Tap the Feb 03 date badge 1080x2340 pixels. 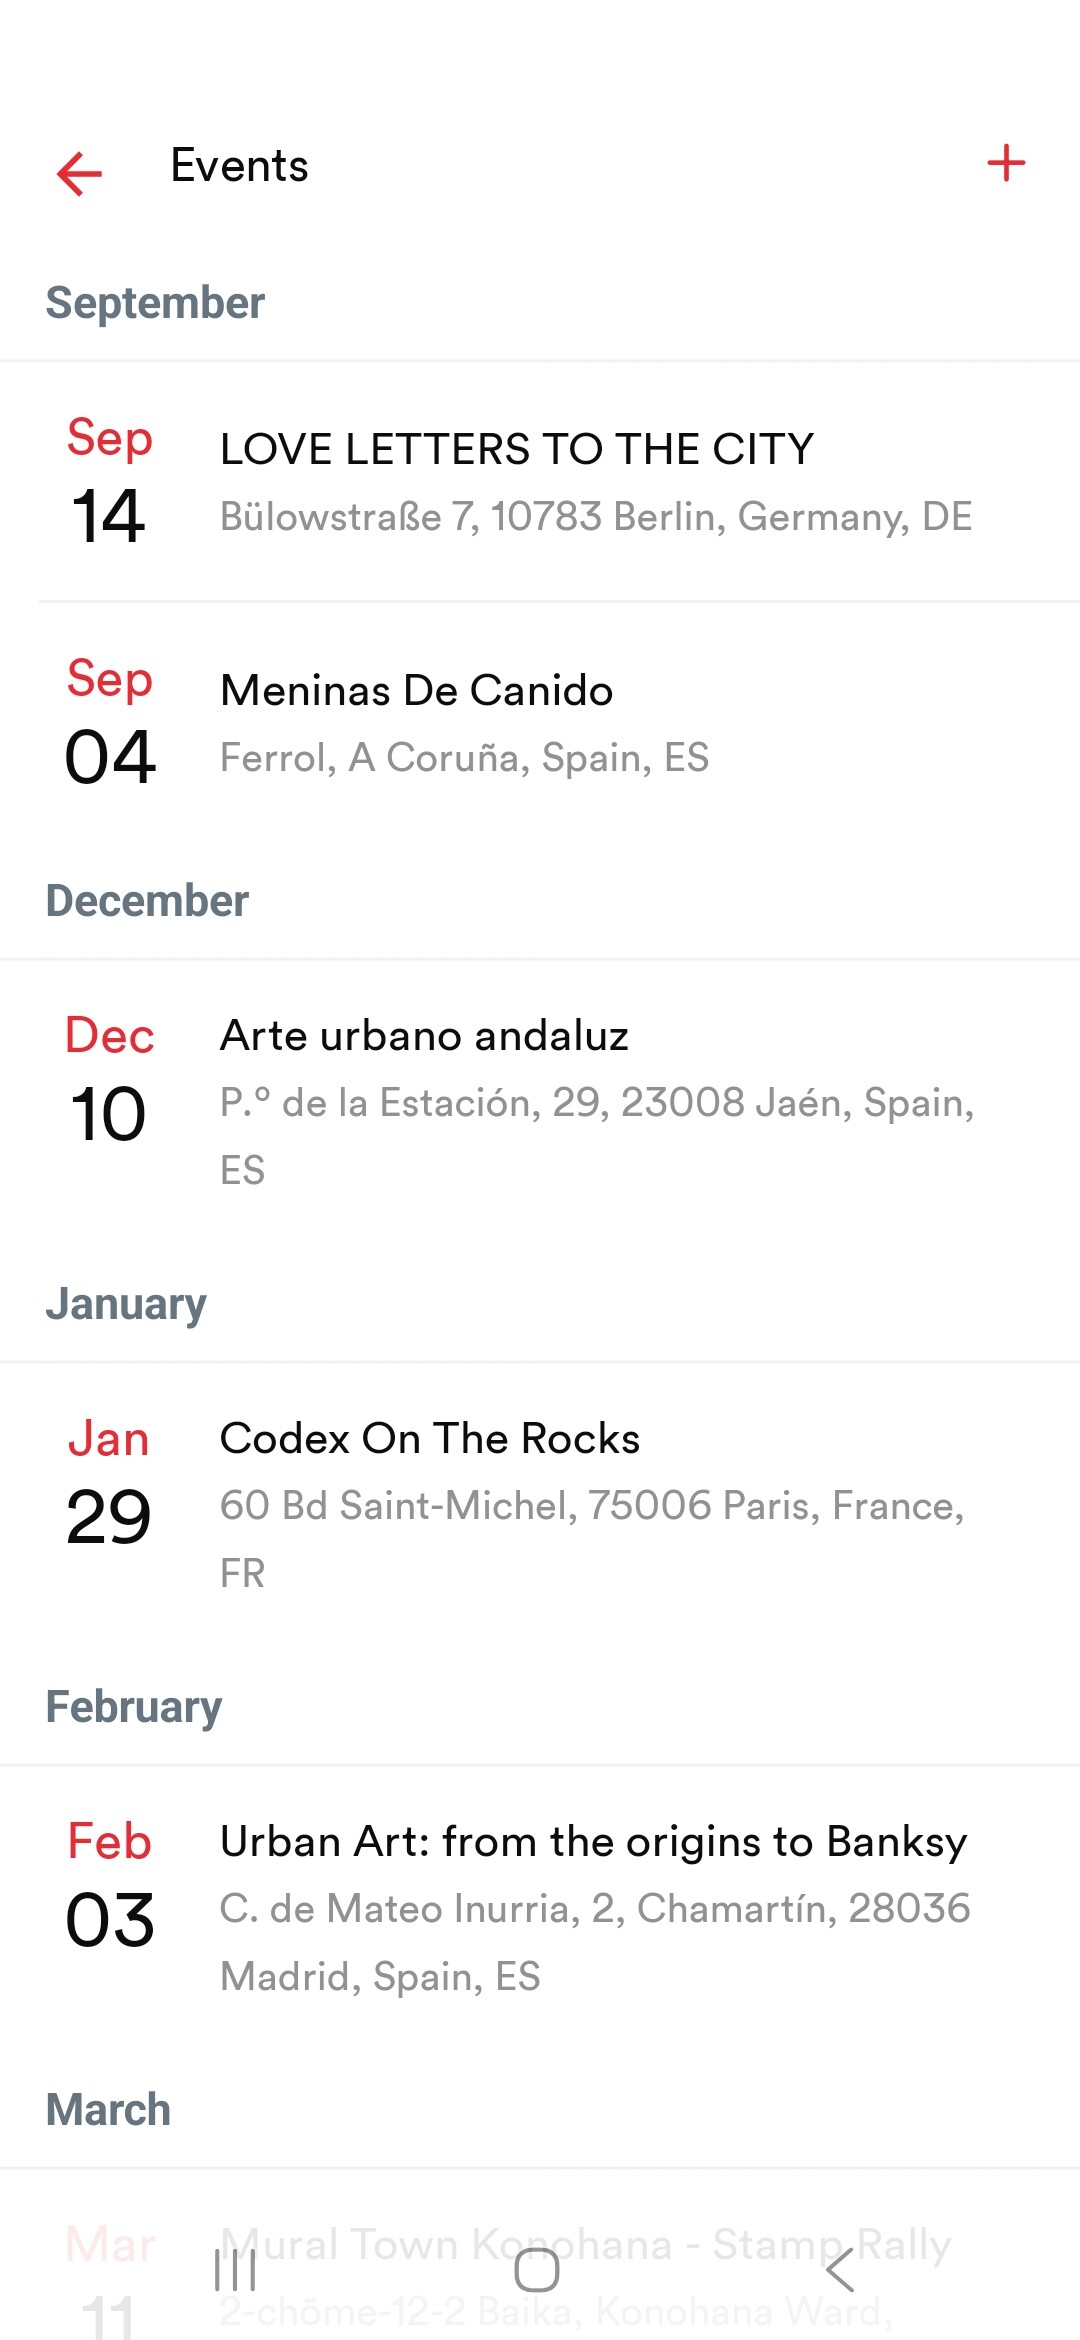(109, 1886)
